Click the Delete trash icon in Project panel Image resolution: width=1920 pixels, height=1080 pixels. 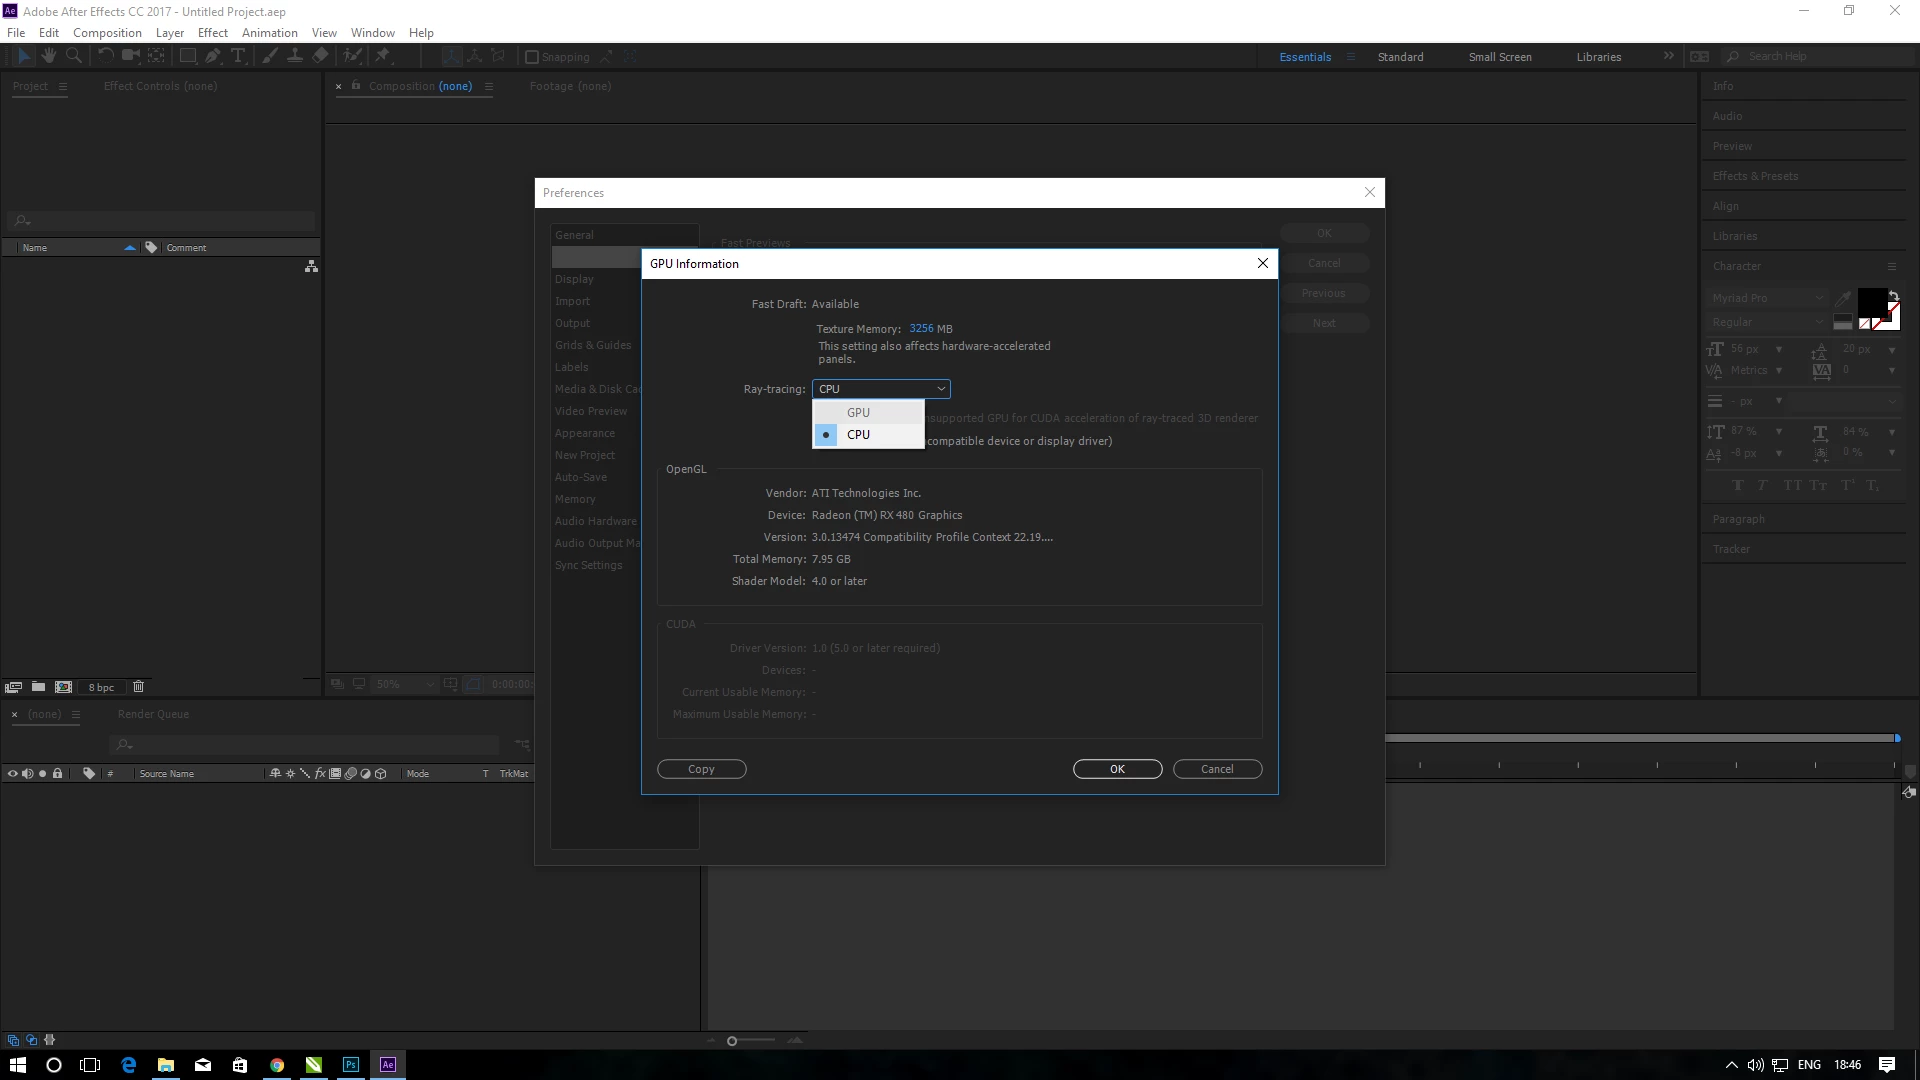pos(139,687)
